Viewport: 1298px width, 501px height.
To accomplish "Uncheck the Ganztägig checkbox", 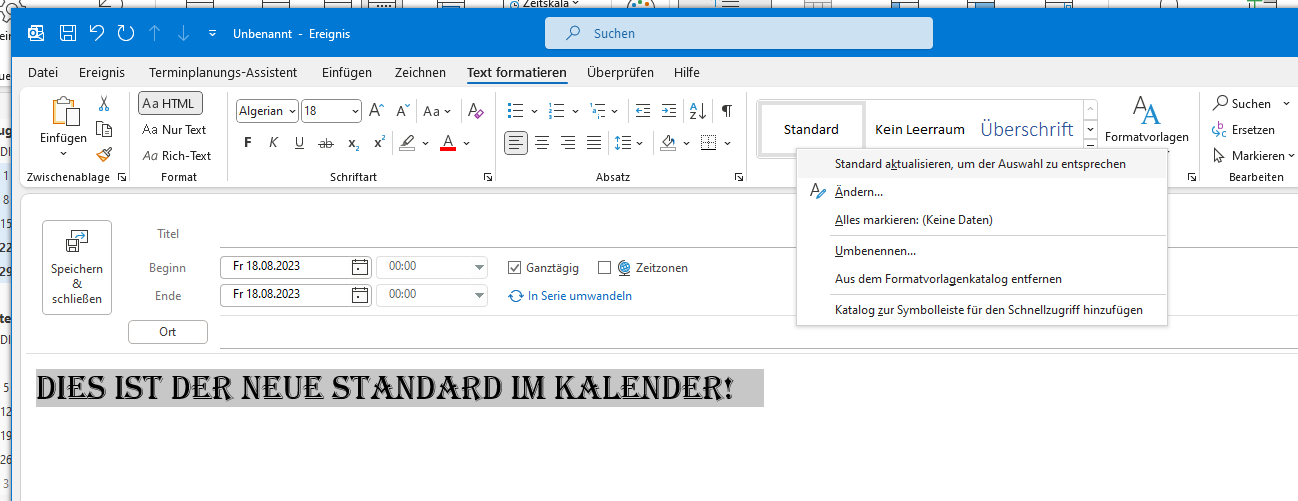I will 515,268.
